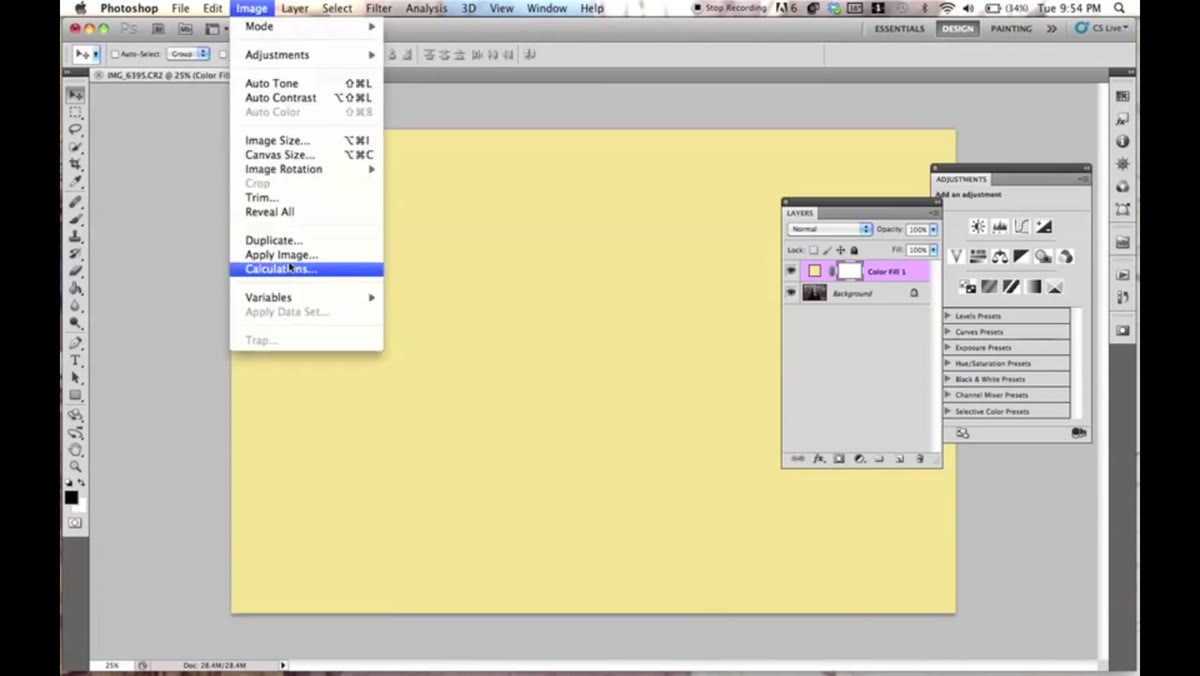Toggle lock transparent pixels
This screenshot has width=1200, height=676.
point(813,250)
